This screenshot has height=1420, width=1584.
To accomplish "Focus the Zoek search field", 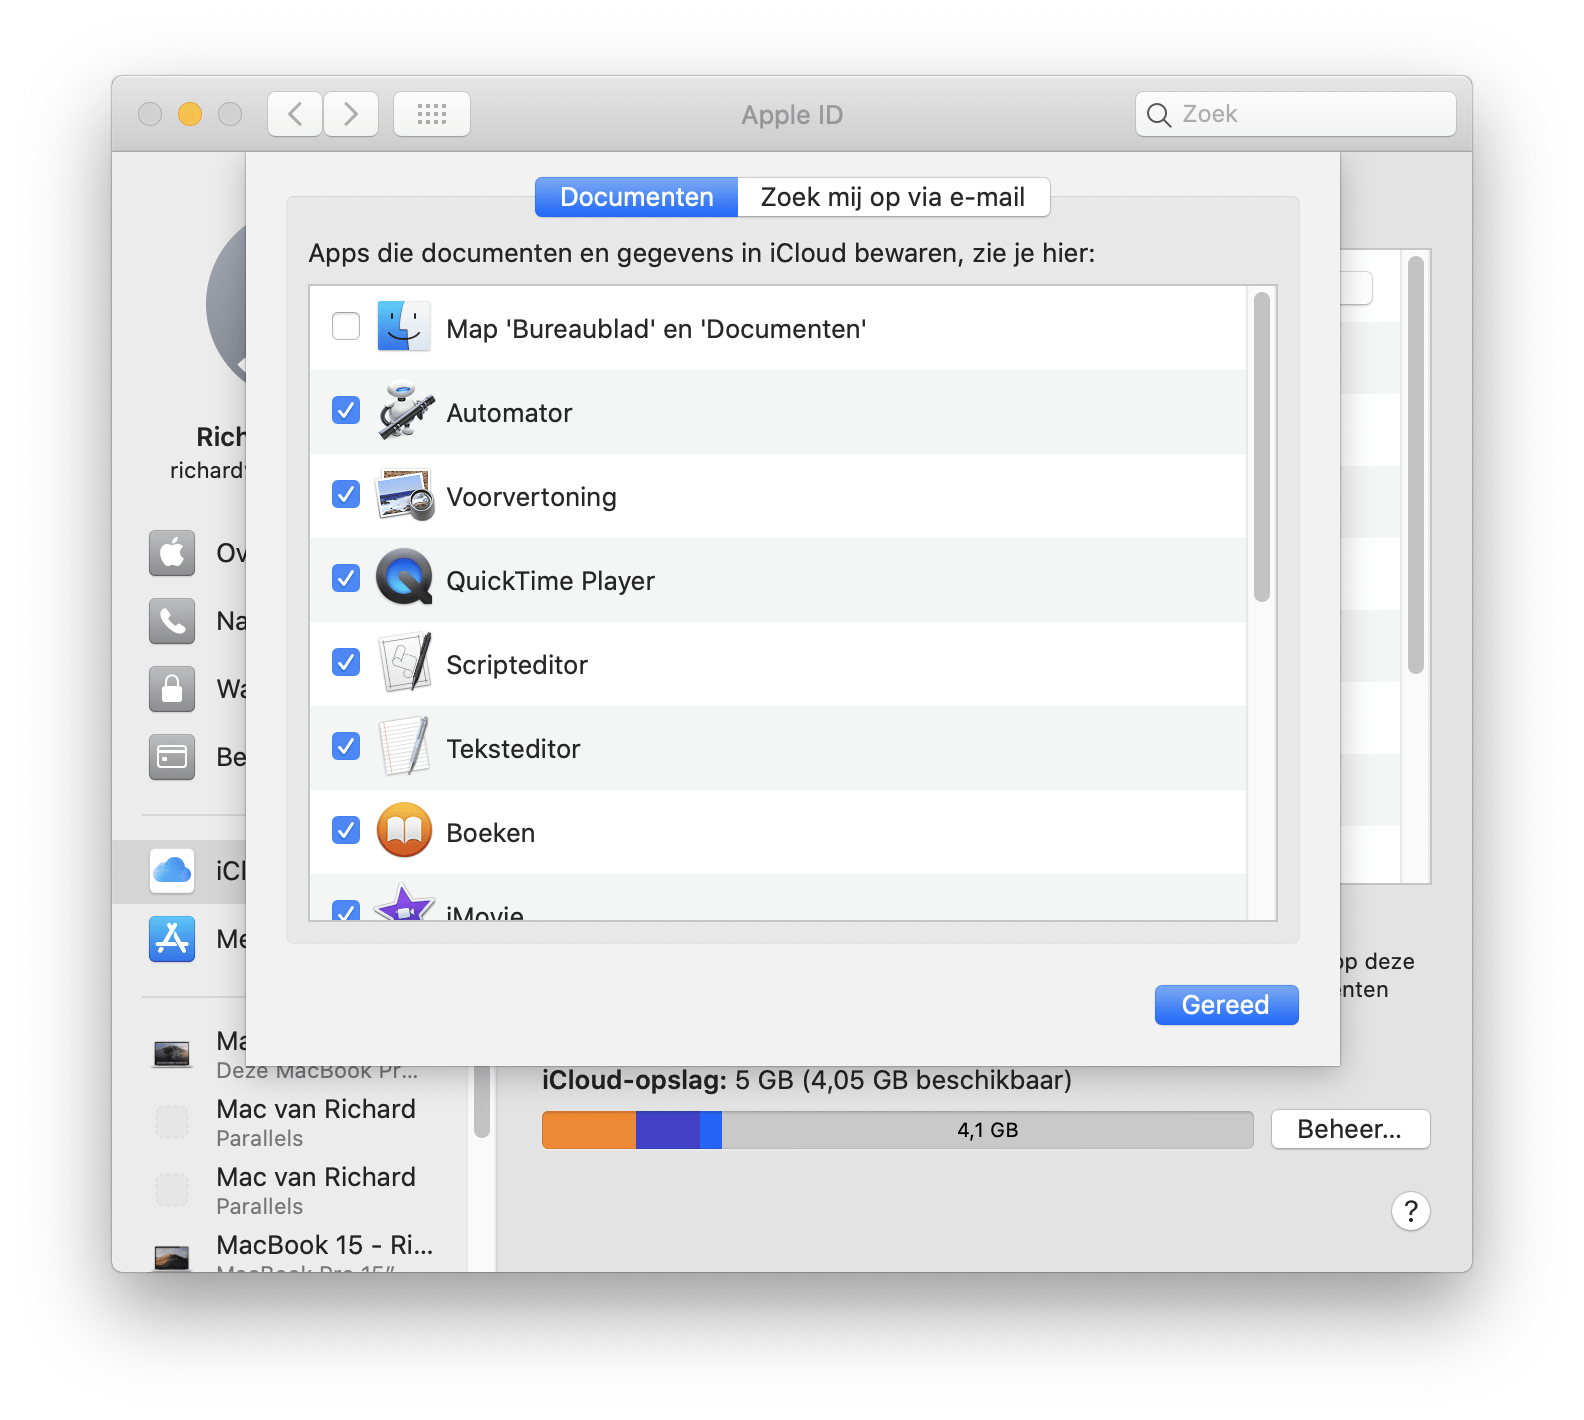I will point(1296,114).
